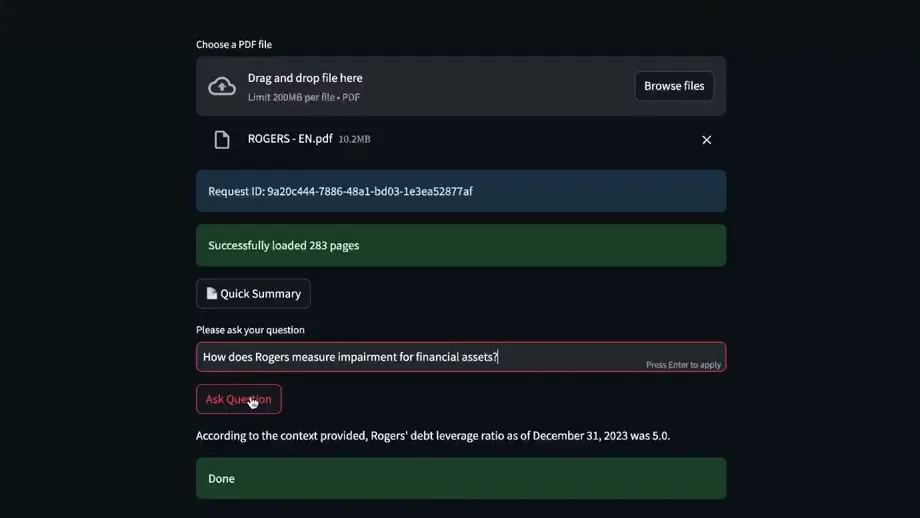Click "Limit 200MB per file • PDF" text
The image size is (920, 518).
point(304,97)
